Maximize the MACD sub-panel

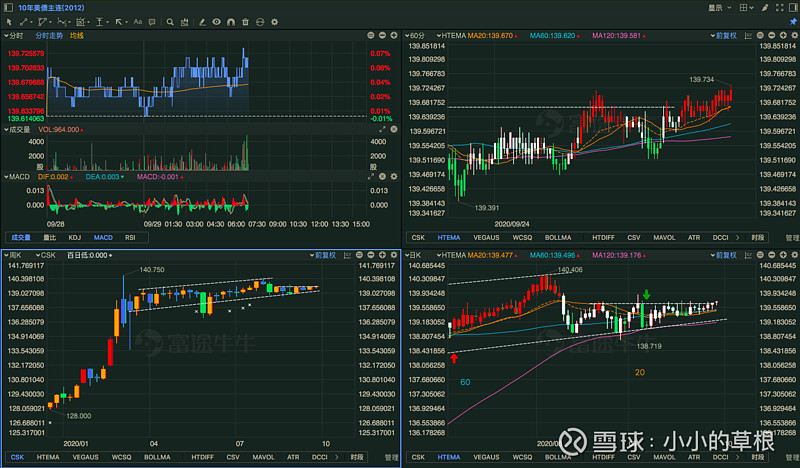tap(371, 177)
